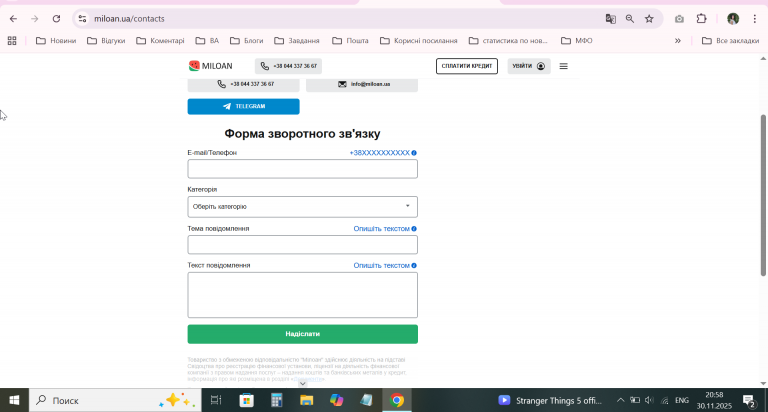768x412 pixels.
Task: Click info icon next to Текст повідомлення hint
Action: pyautogui.click(x=414, y=266)
